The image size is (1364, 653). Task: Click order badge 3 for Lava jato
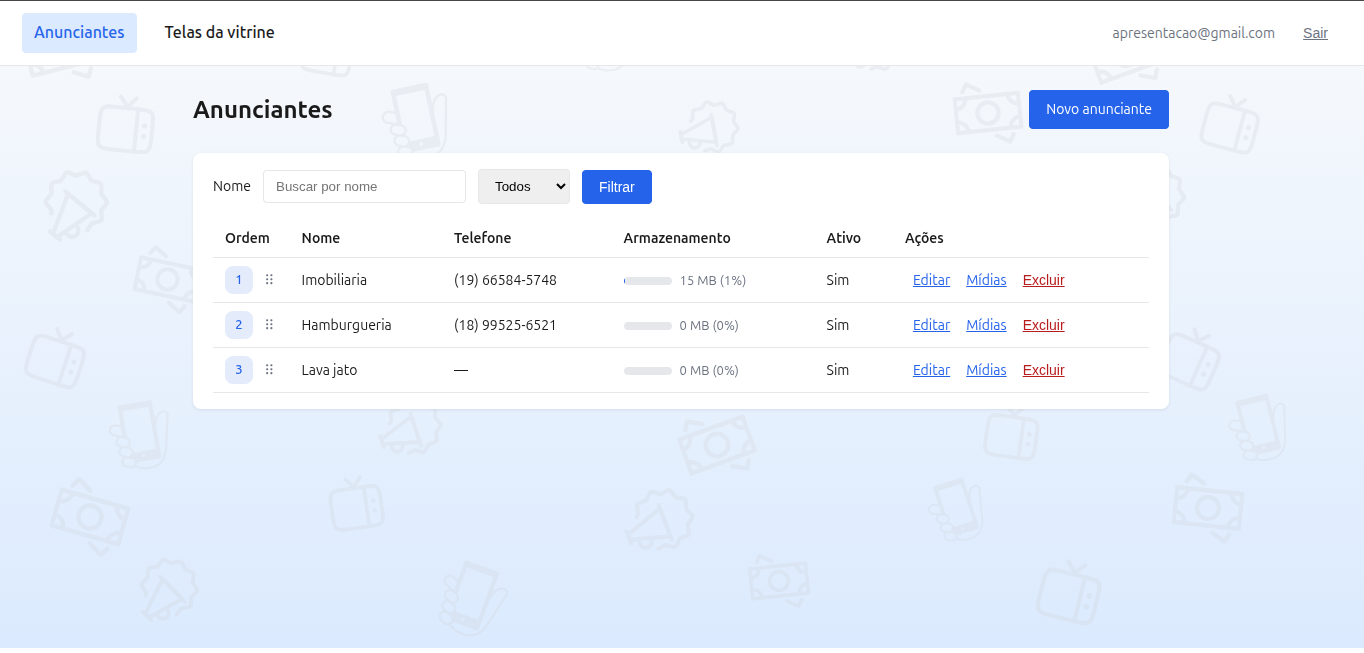coord(238,370)
